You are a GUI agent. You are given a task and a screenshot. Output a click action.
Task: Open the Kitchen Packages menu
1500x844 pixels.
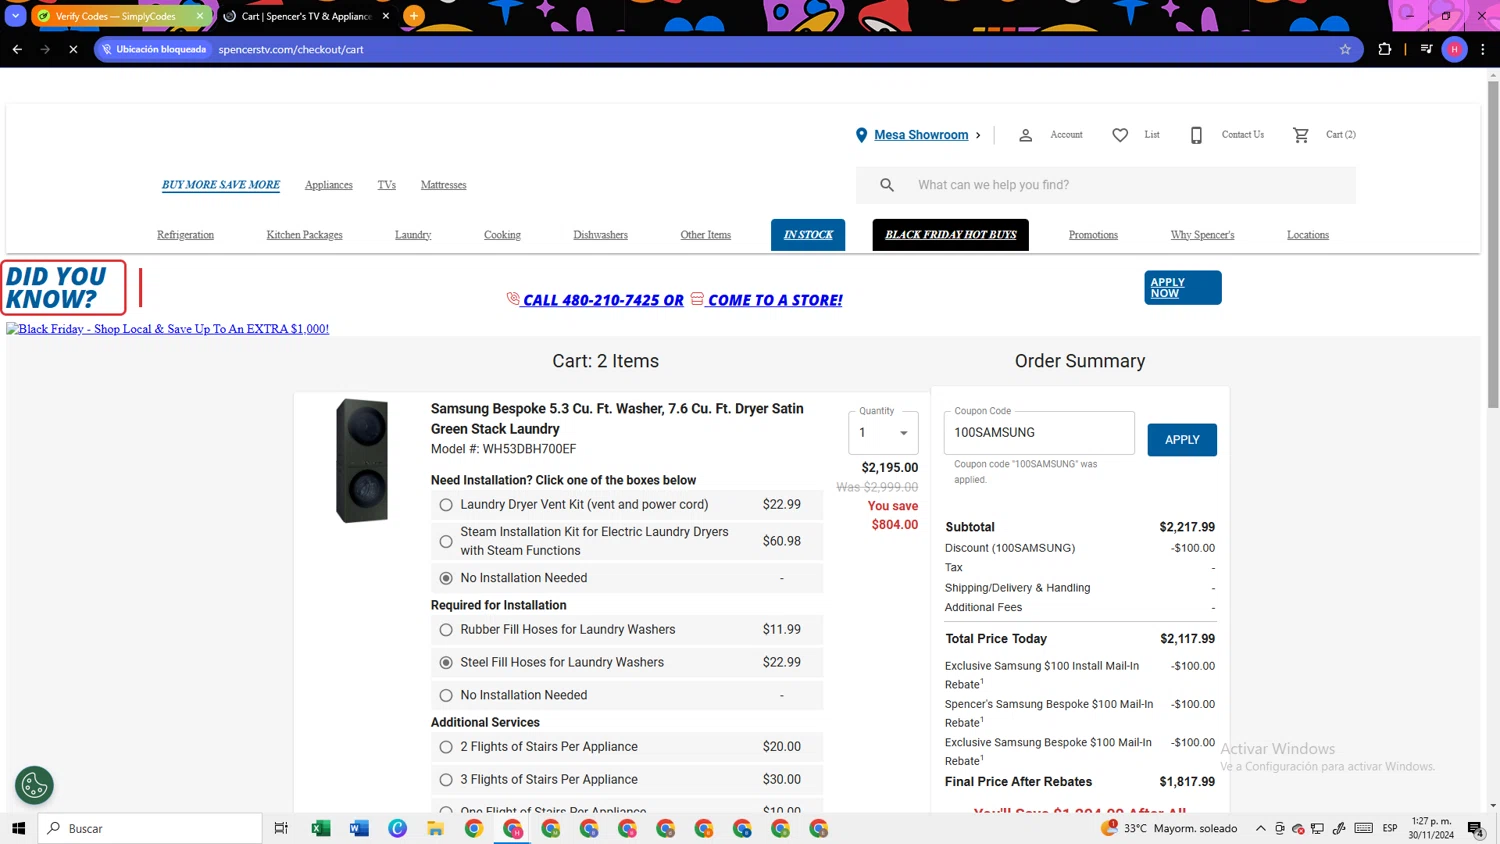pos(304,235)
